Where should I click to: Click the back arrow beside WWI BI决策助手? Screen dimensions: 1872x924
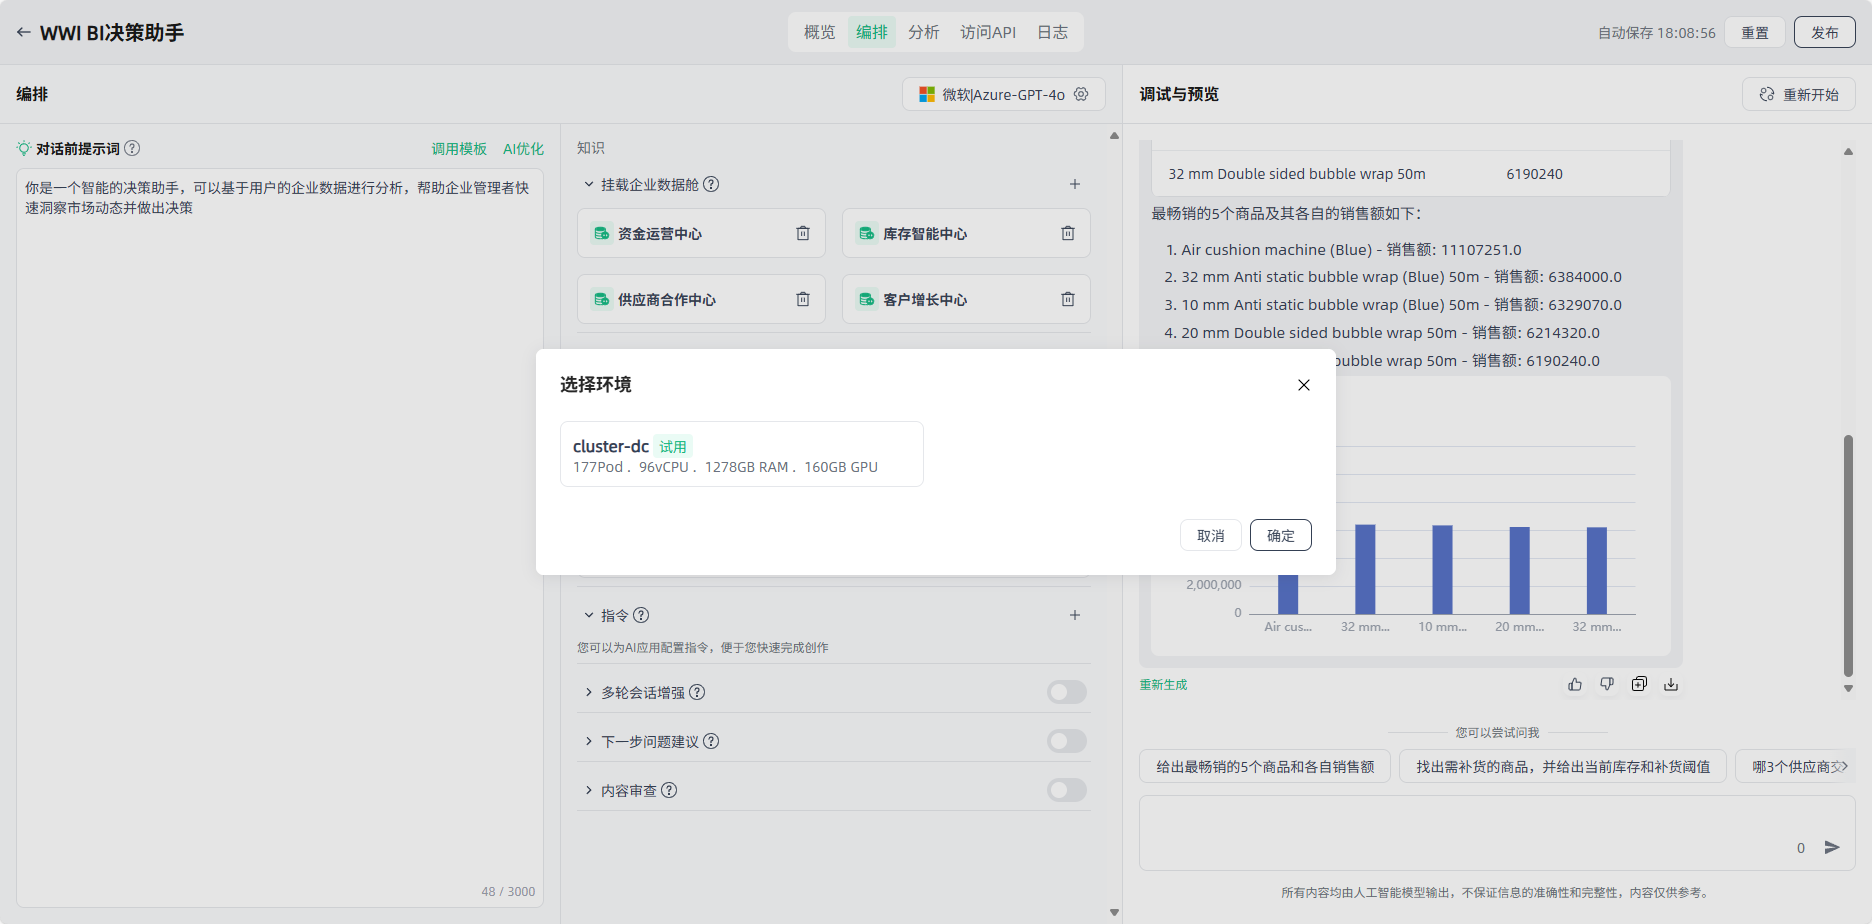coord(23,32)
